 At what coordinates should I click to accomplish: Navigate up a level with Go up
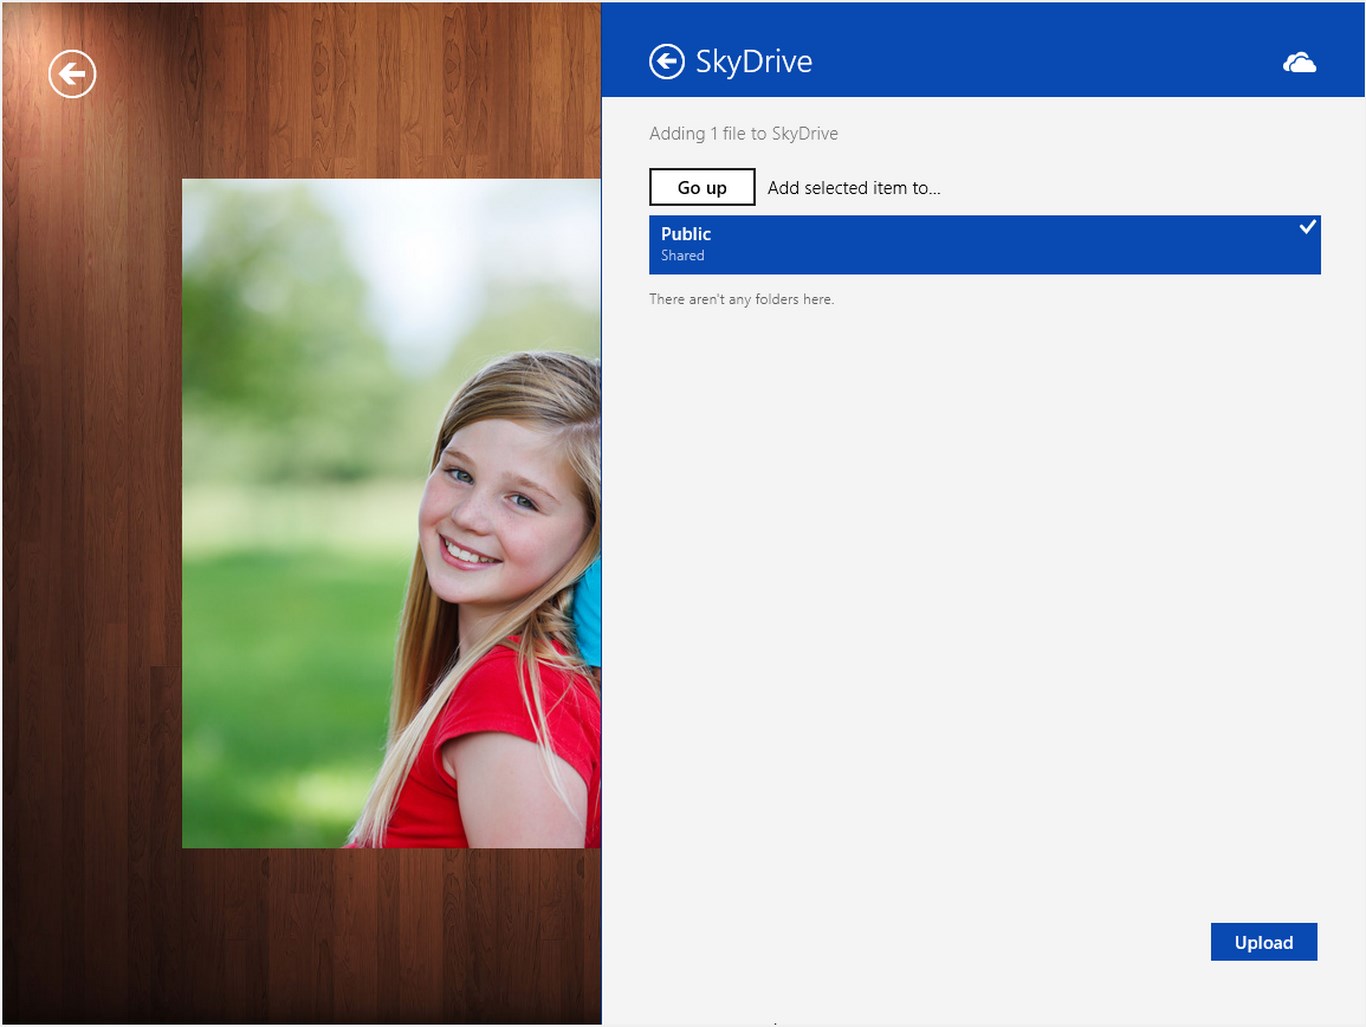tap(701, 187)
